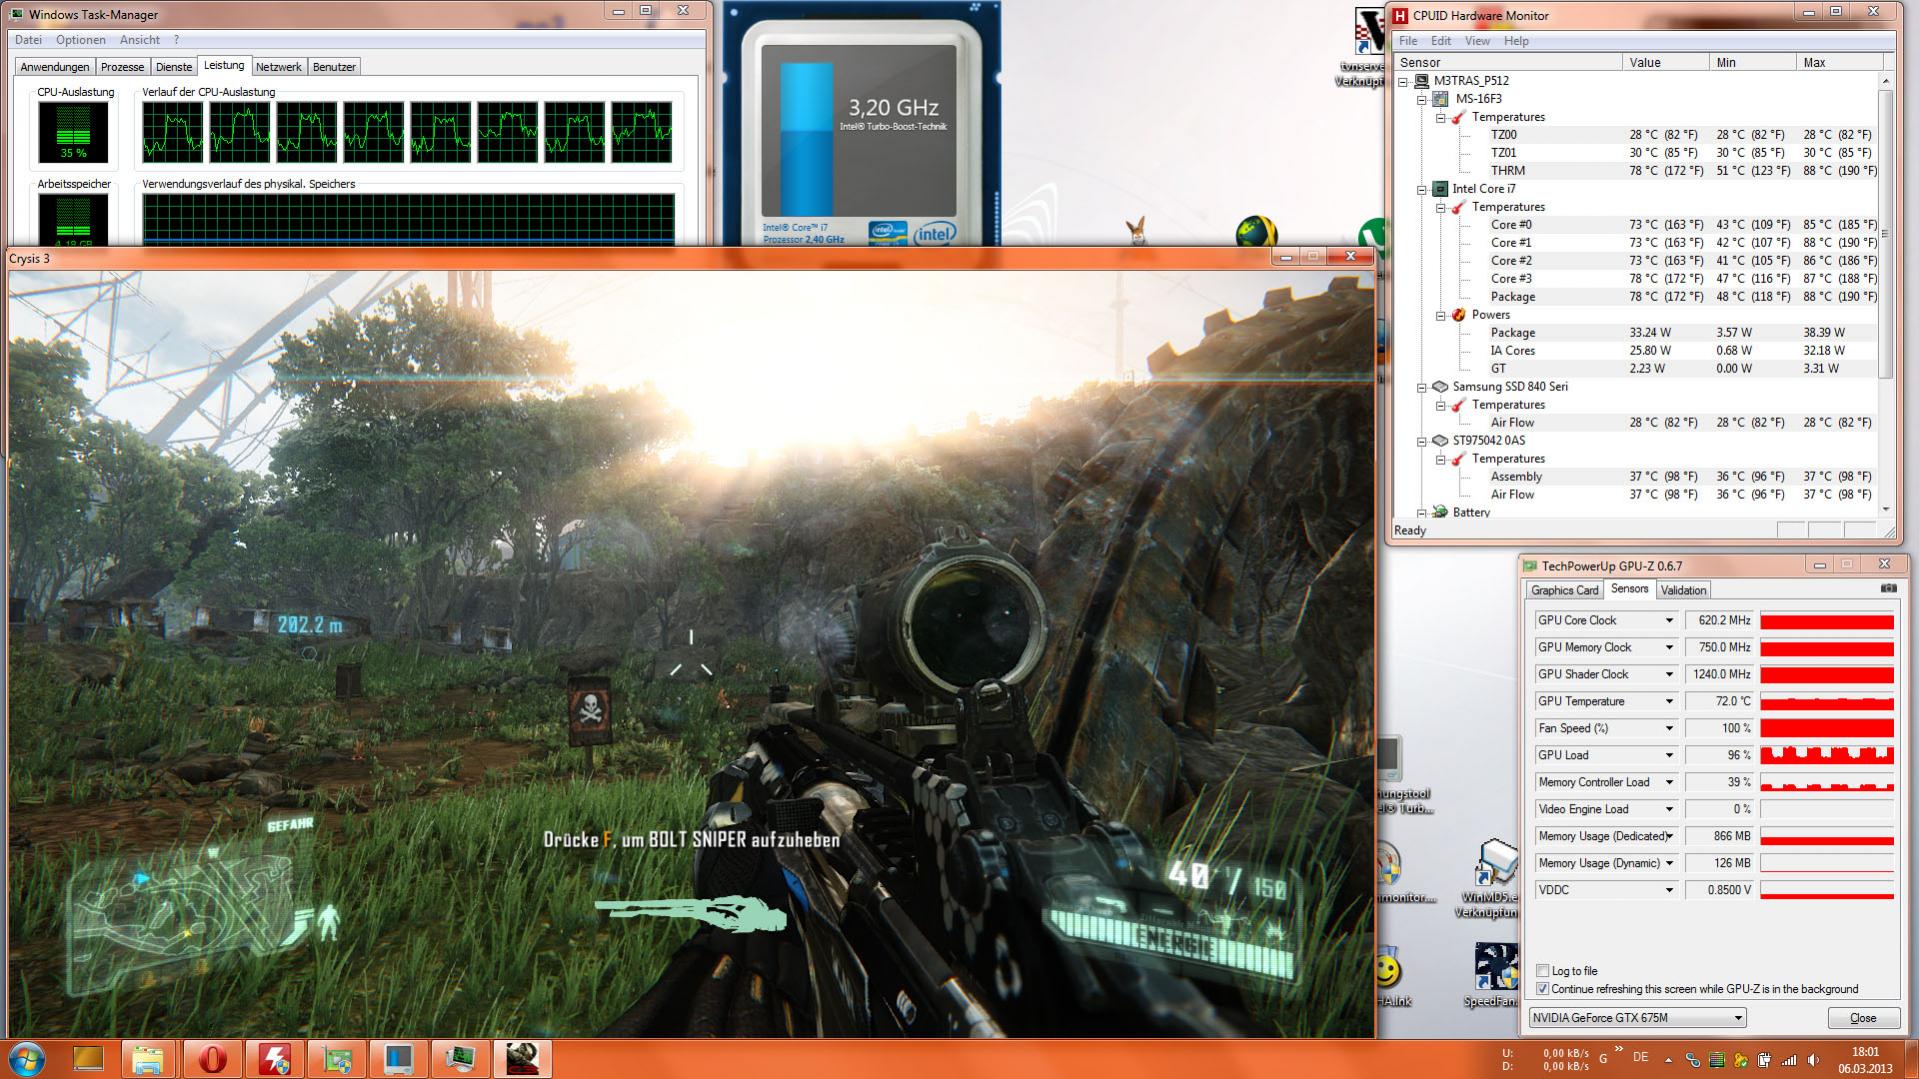Image resolution: width=1919 pixels, height=1079 pixels.
Task: Click the Windows Start orb
Action: point(26,1059)
